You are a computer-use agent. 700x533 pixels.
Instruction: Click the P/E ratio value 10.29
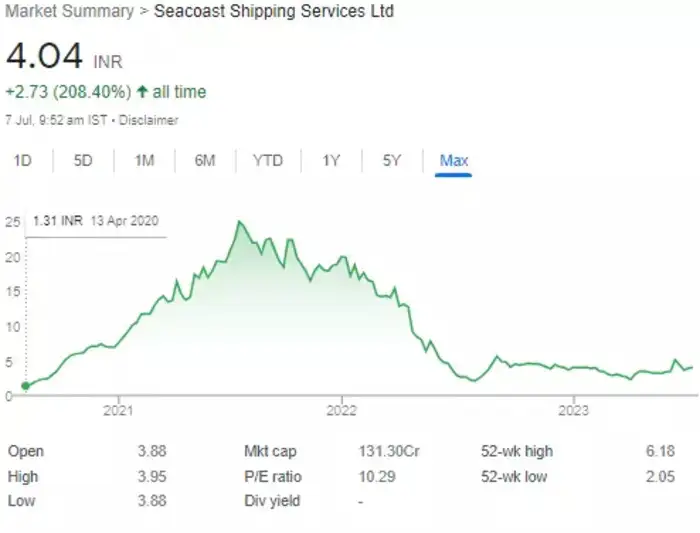375,477
